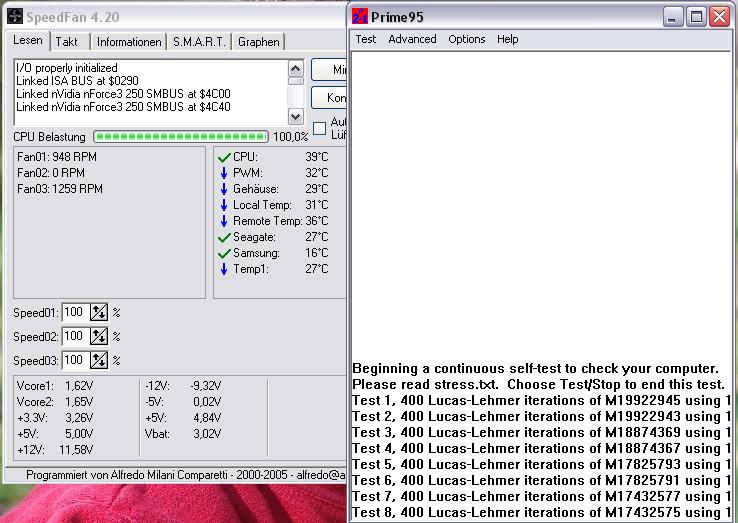
Task: Click the green checkmark next to CPU temperature
Action: click(224, 157)
